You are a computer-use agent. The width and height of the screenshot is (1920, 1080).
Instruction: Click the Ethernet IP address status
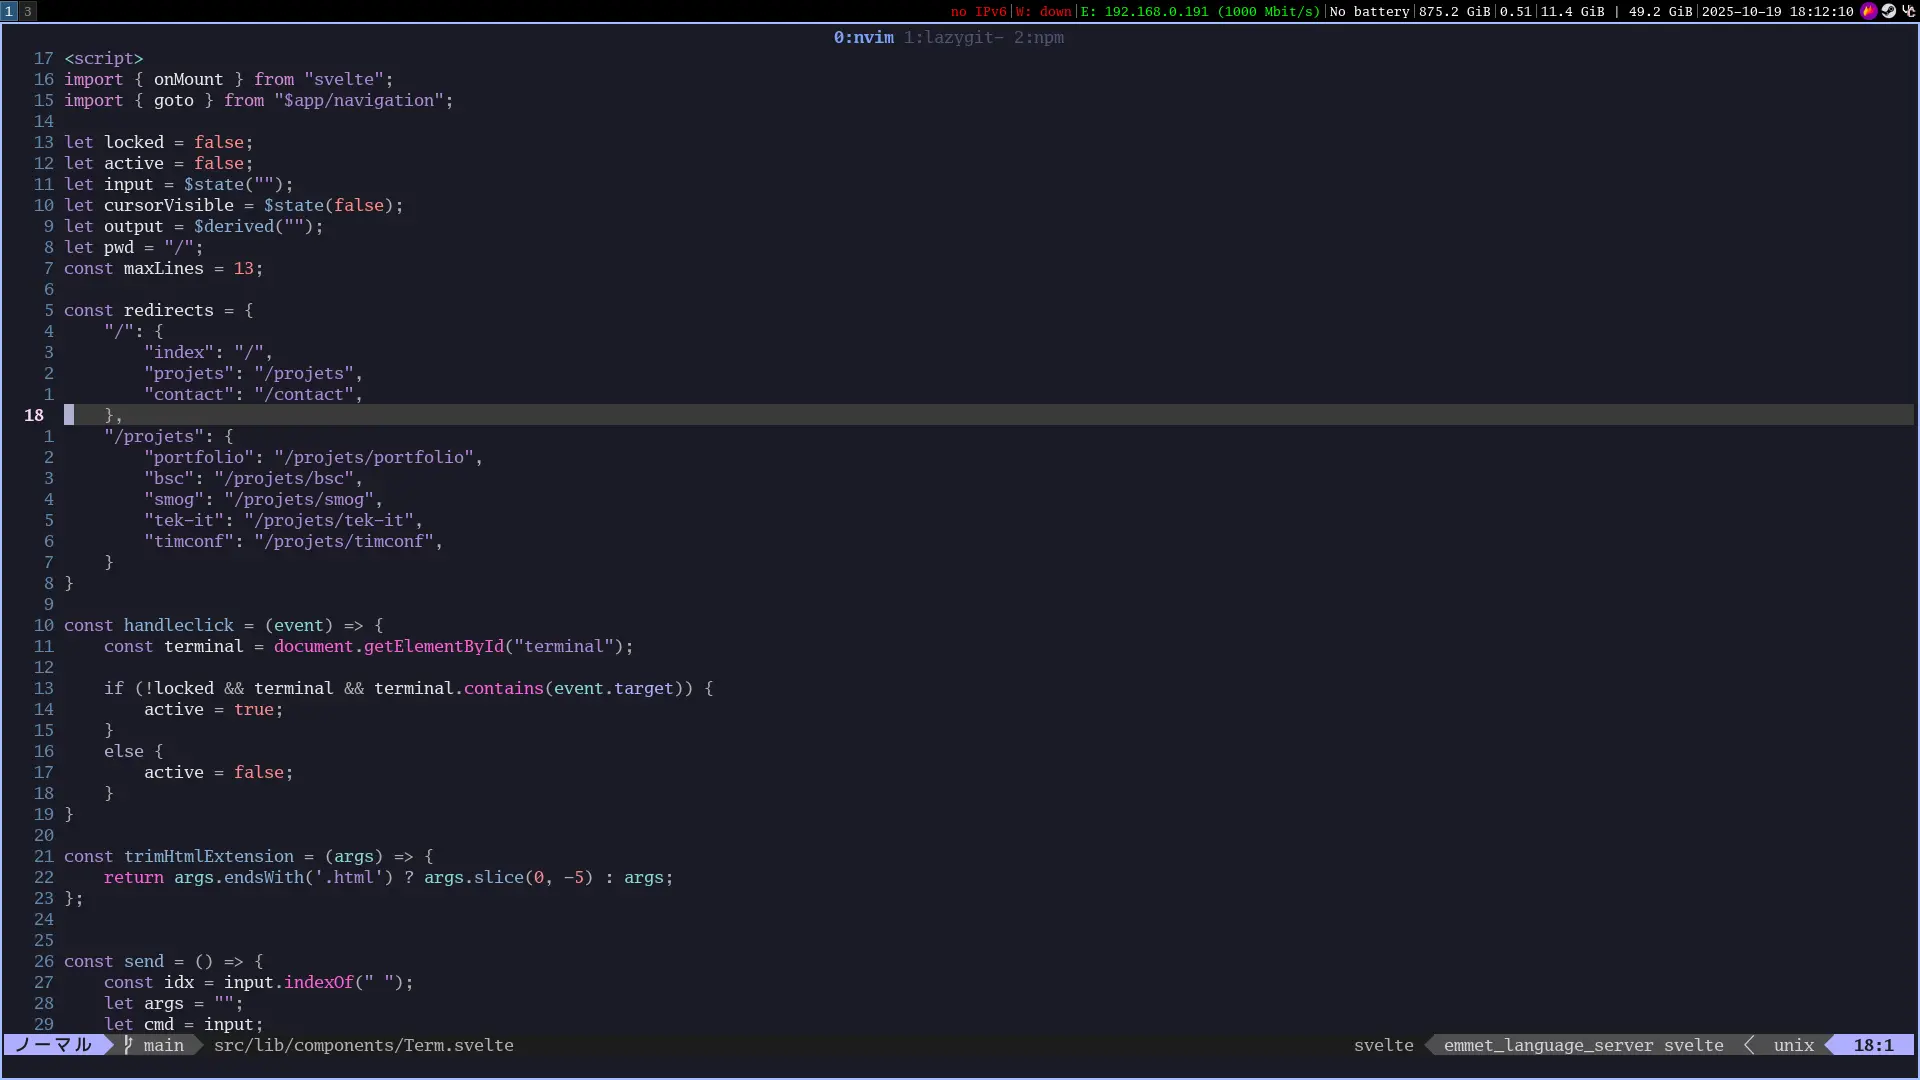[x=1200, y=11]
